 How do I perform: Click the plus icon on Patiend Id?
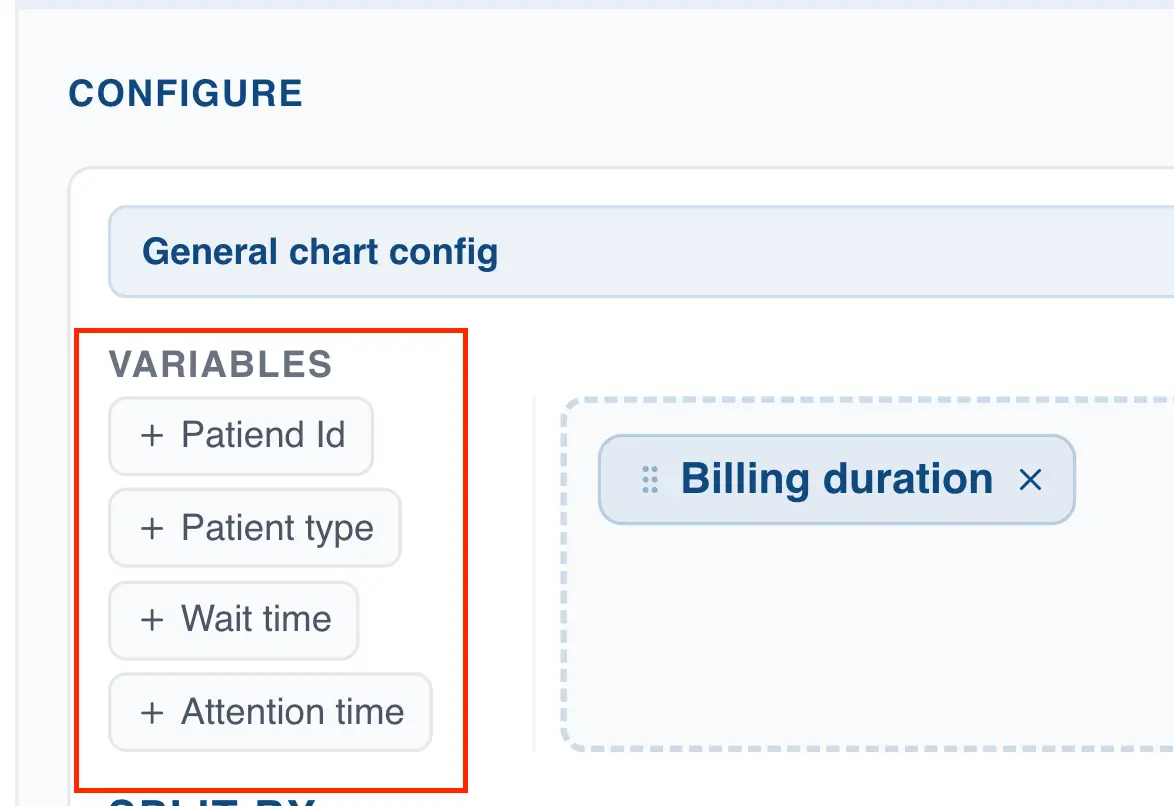pos(153,435)
